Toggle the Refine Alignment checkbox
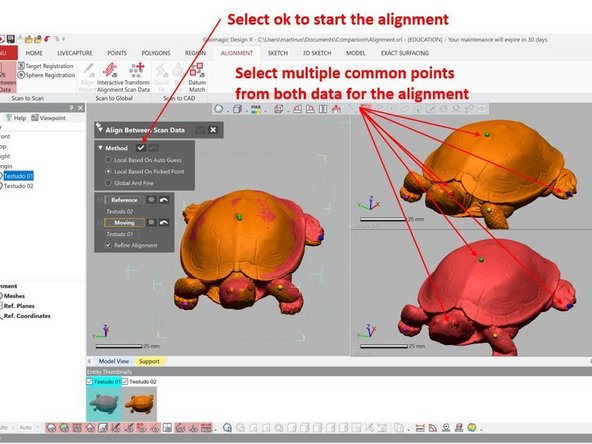Screen dimensions: 592x444 pos(108,245)
